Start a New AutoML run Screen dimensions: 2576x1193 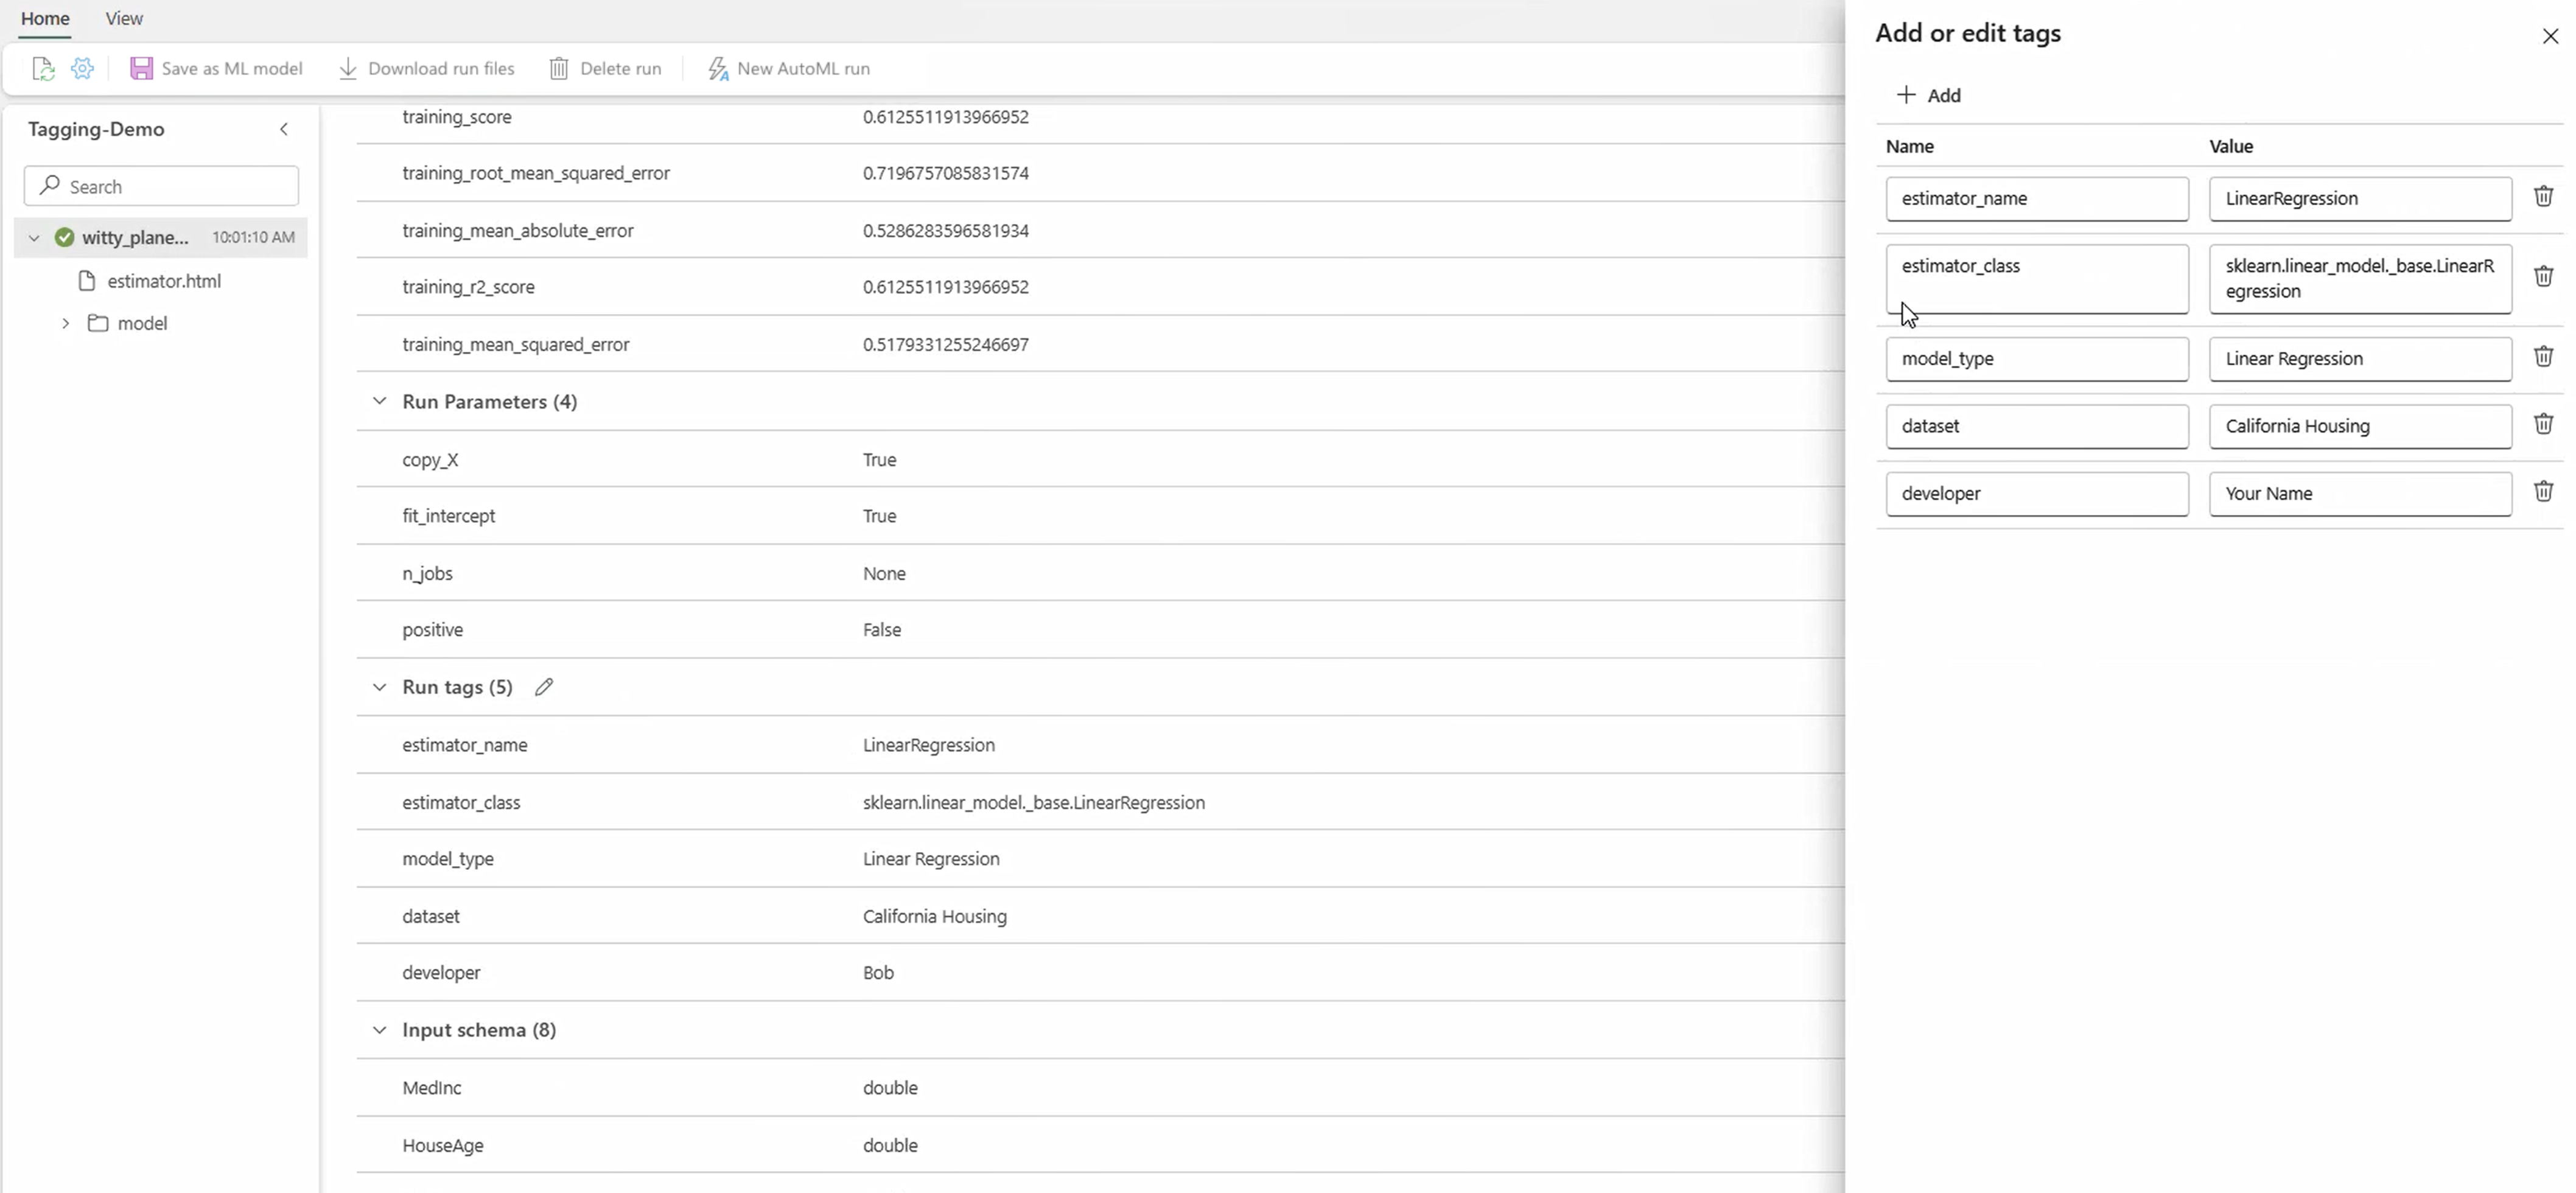(788, 69)
